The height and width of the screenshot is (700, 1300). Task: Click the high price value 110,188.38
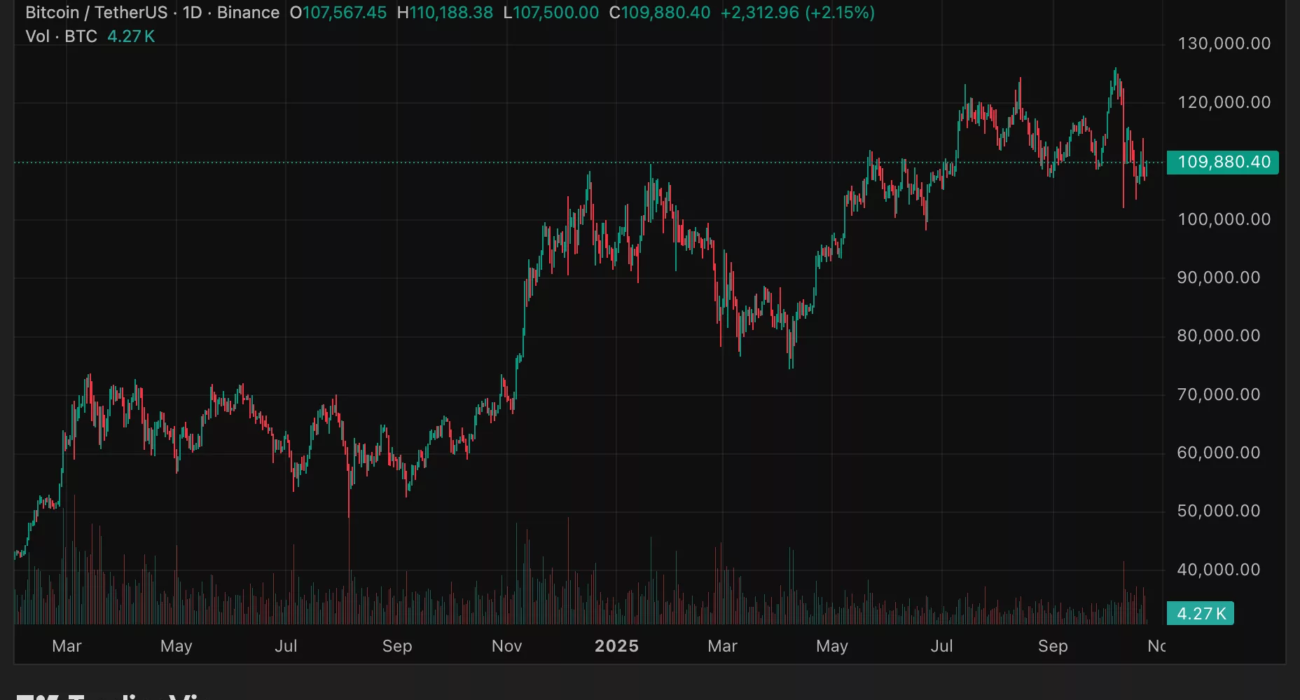(x=452, y=13)
